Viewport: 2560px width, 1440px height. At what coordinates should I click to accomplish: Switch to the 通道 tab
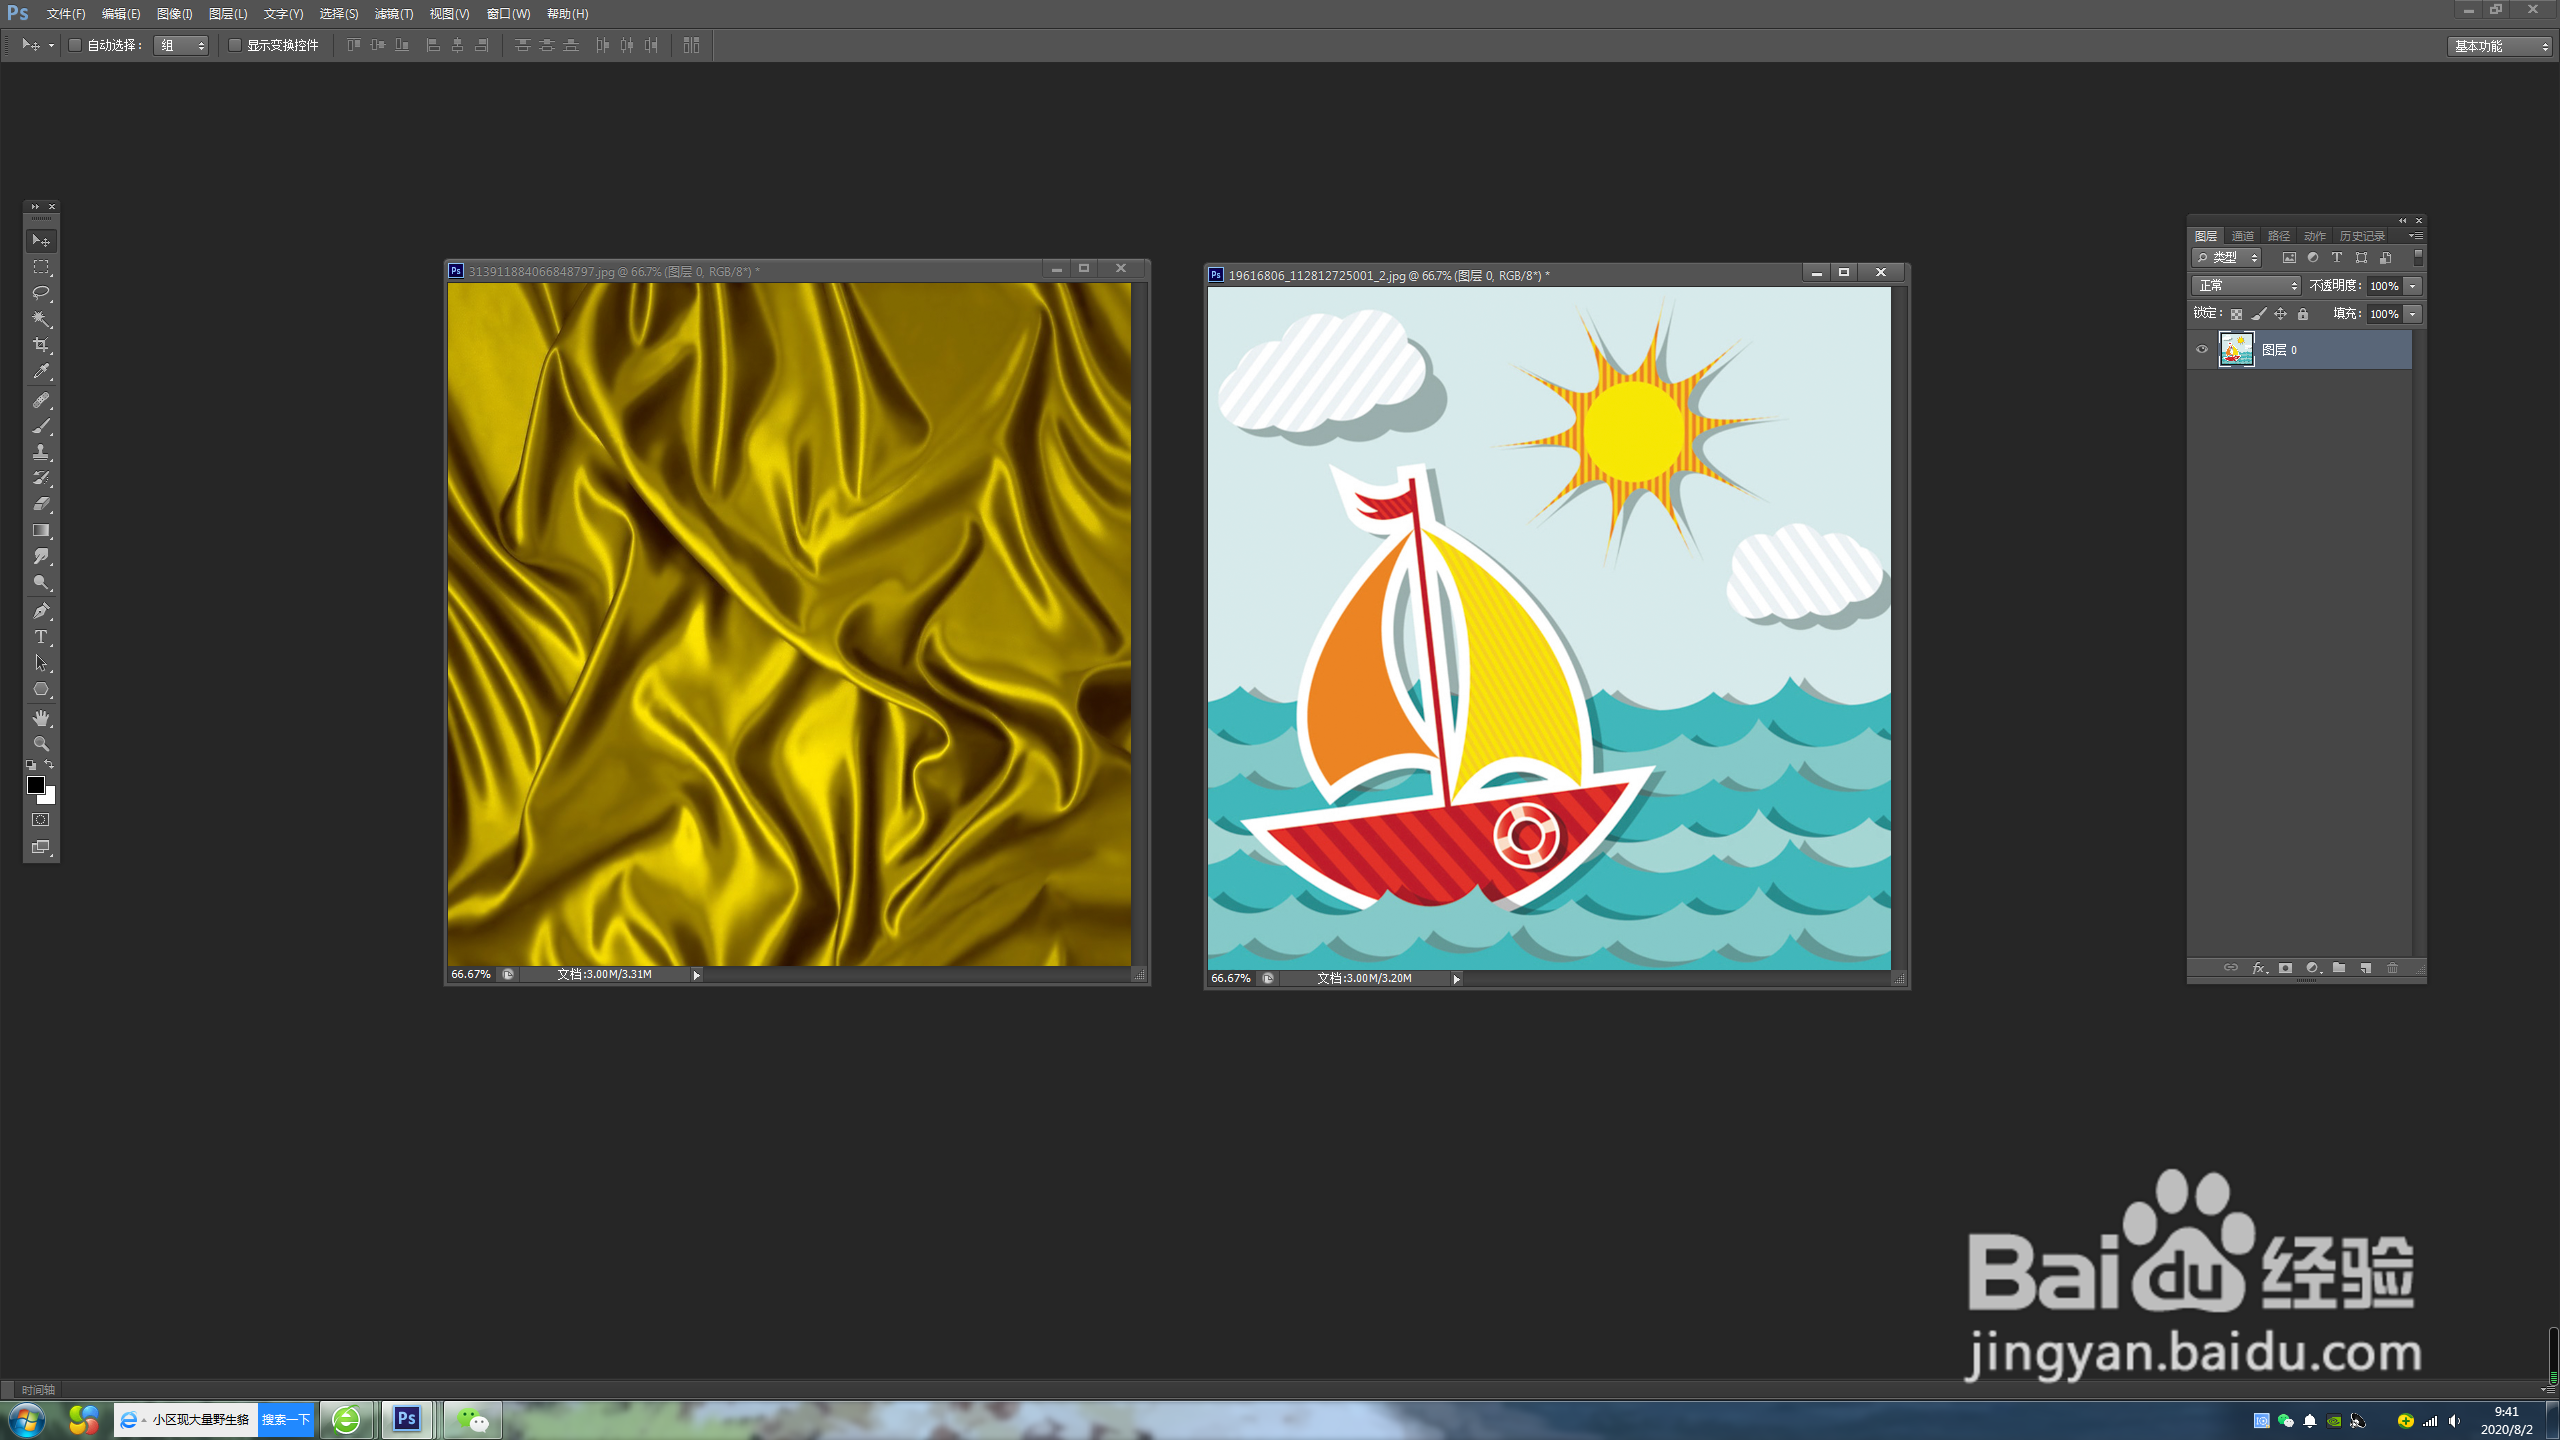[x=2242, y=236]
